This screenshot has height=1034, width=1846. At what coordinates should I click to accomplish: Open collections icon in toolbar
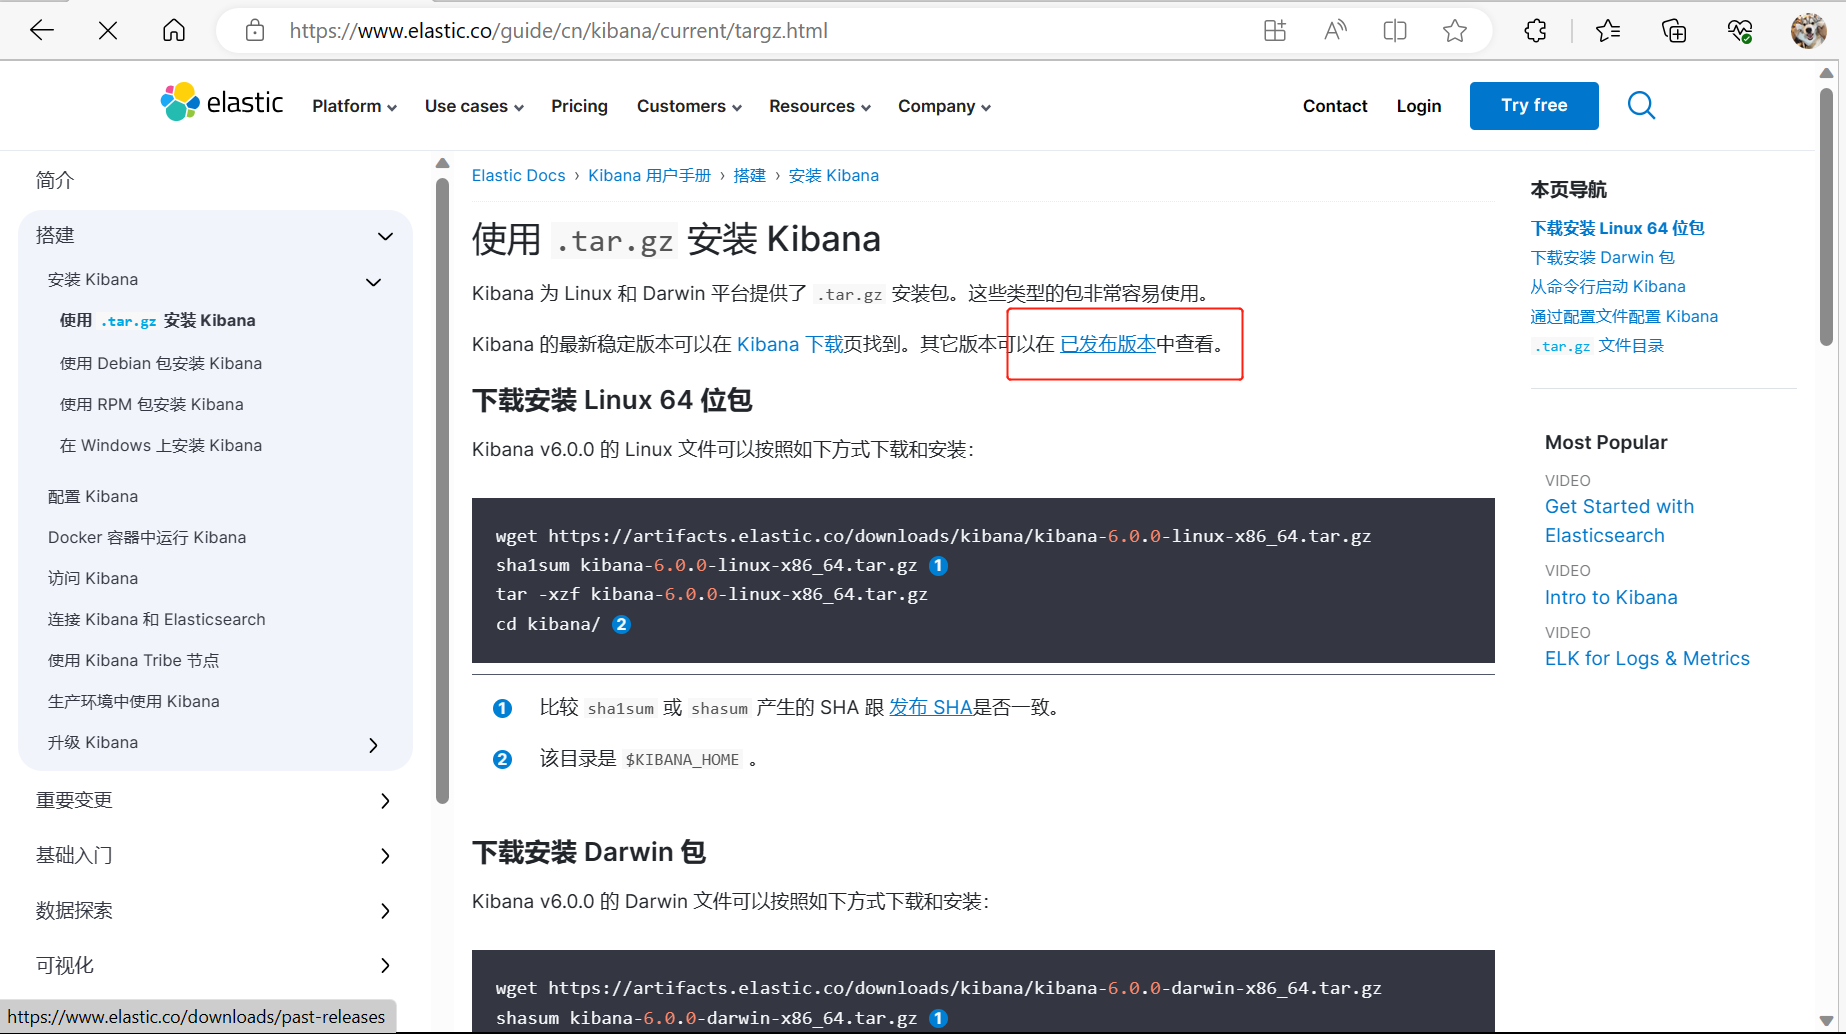(x=1674, y=31)
